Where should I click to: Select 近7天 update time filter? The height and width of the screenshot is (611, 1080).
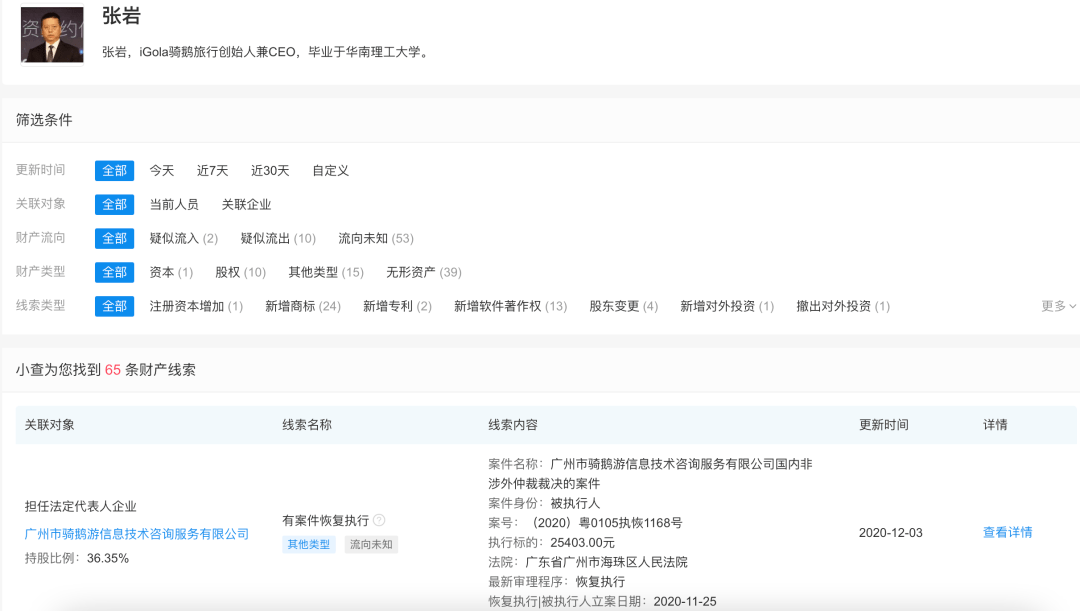(213, 170)
